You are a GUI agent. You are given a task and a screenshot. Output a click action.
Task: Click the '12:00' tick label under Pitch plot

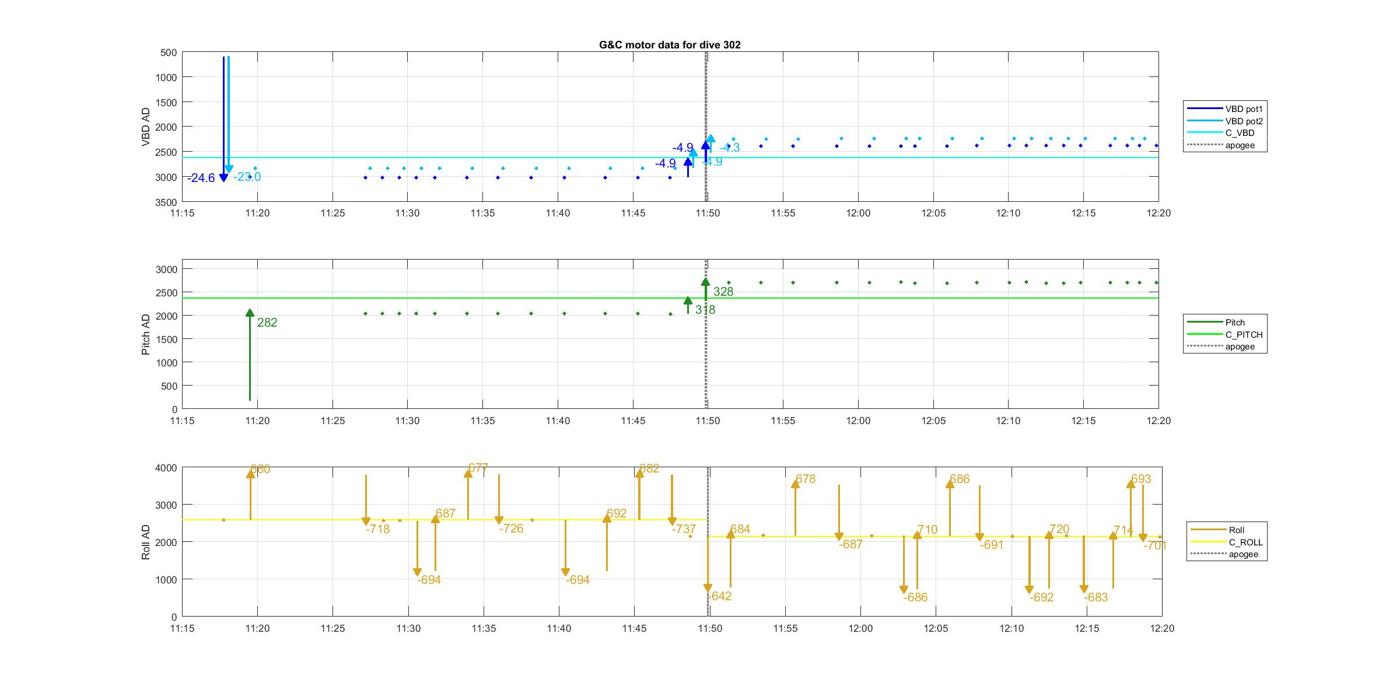(x=858, y=421)
